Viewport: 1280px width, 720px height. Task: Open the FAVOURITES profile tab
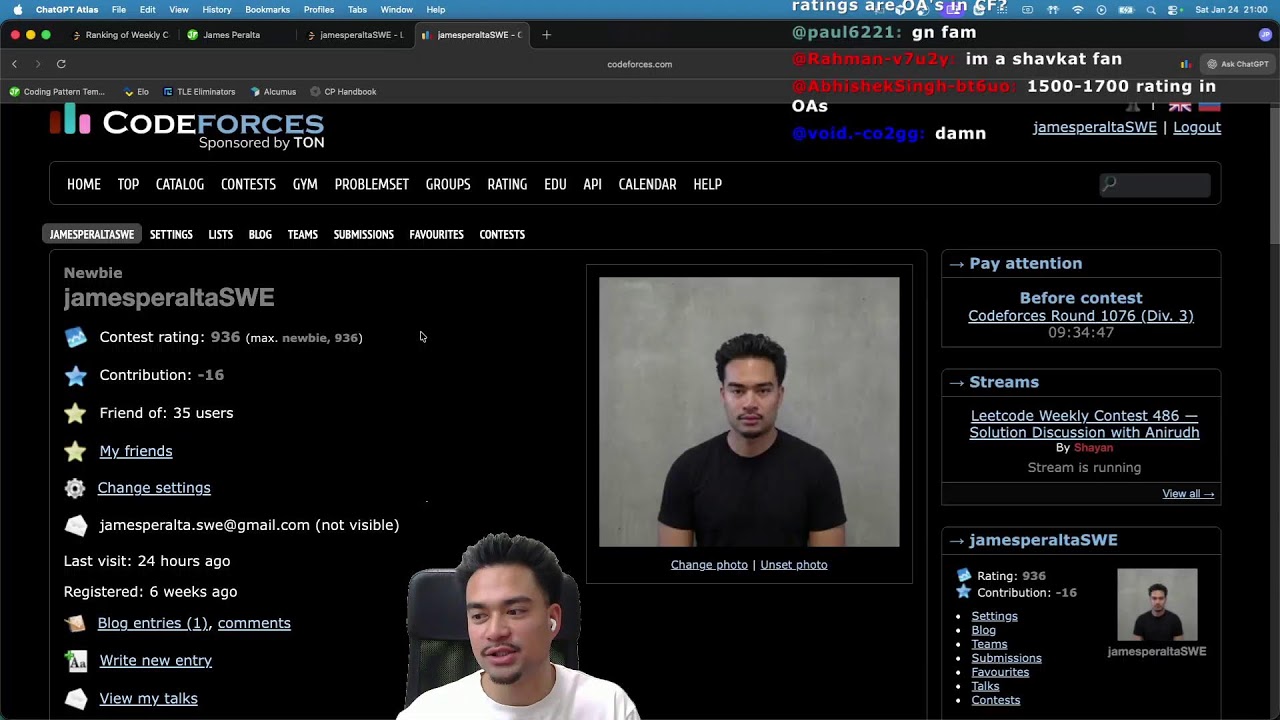point(436,235)
